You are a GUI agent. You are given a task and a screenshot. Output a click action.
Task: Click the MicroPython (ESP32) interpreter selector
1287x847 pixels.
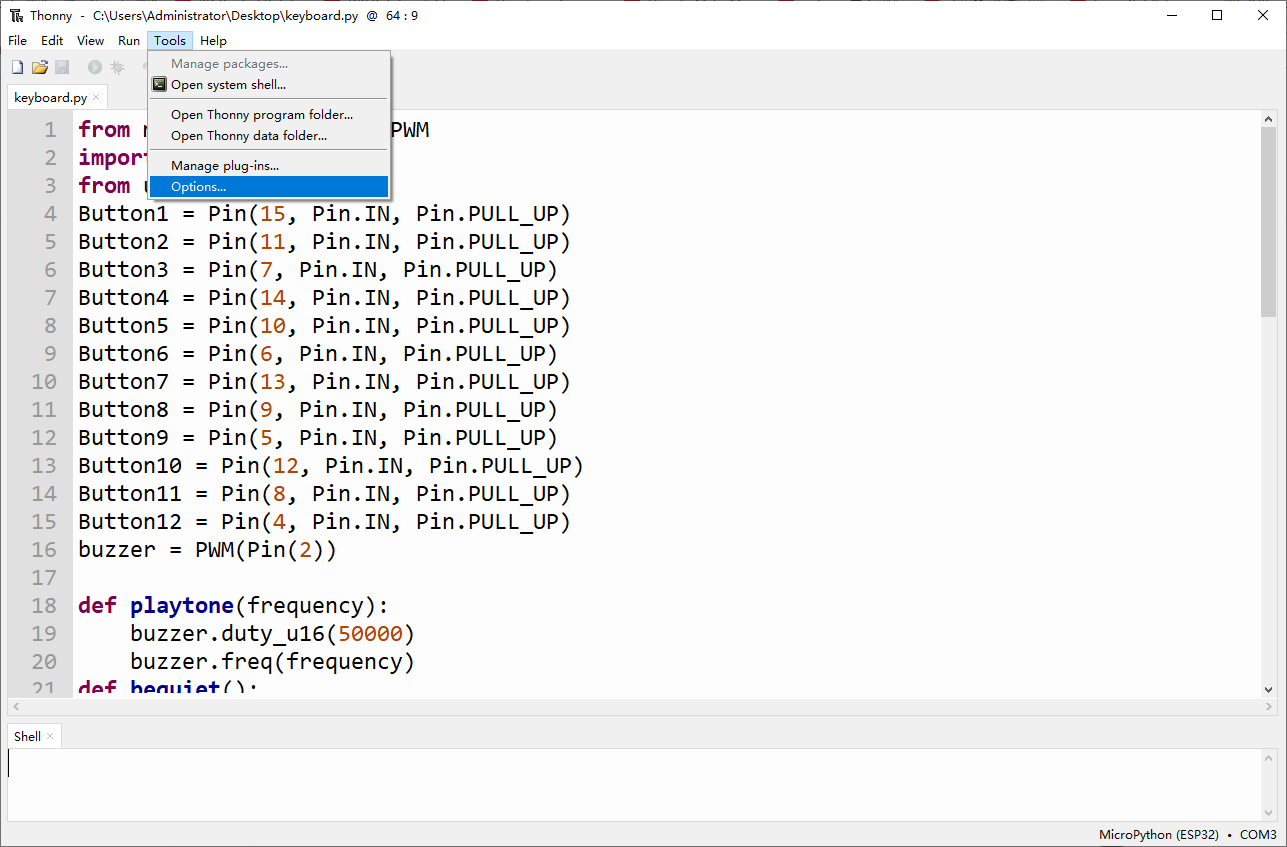[1159, 835]
